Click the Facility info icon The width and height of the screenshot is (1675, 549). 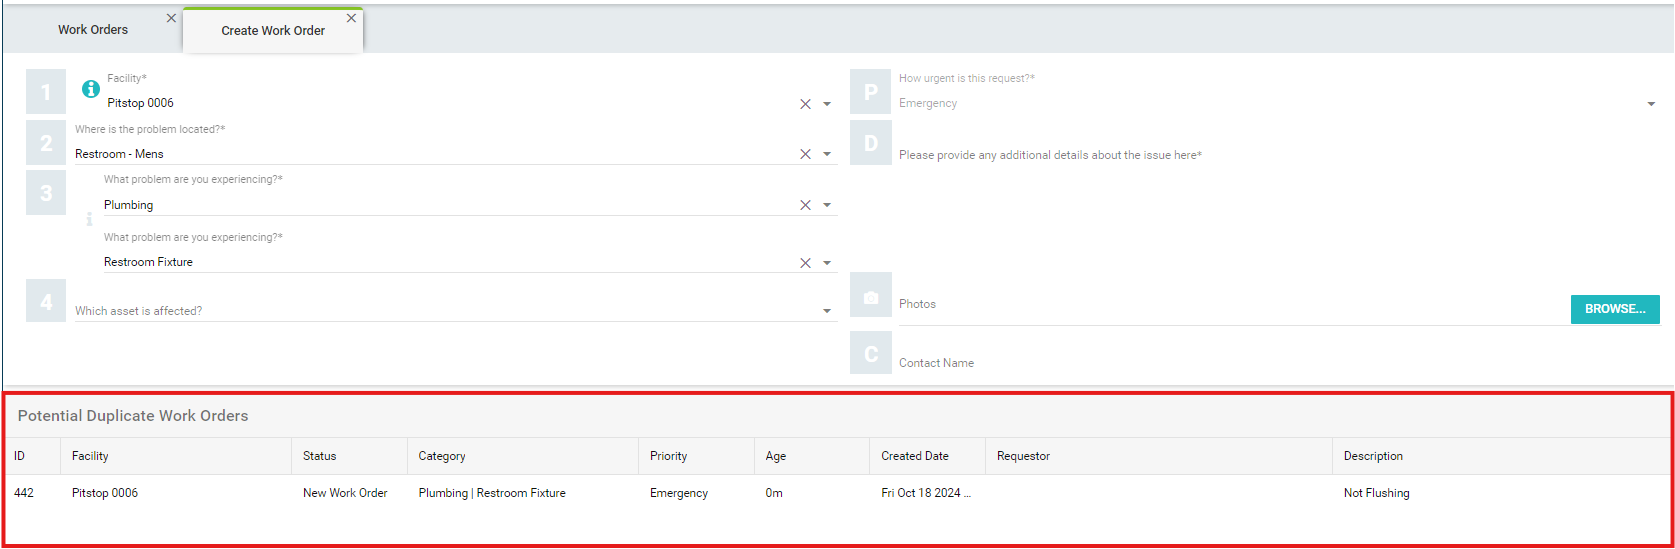coord(91,89)
